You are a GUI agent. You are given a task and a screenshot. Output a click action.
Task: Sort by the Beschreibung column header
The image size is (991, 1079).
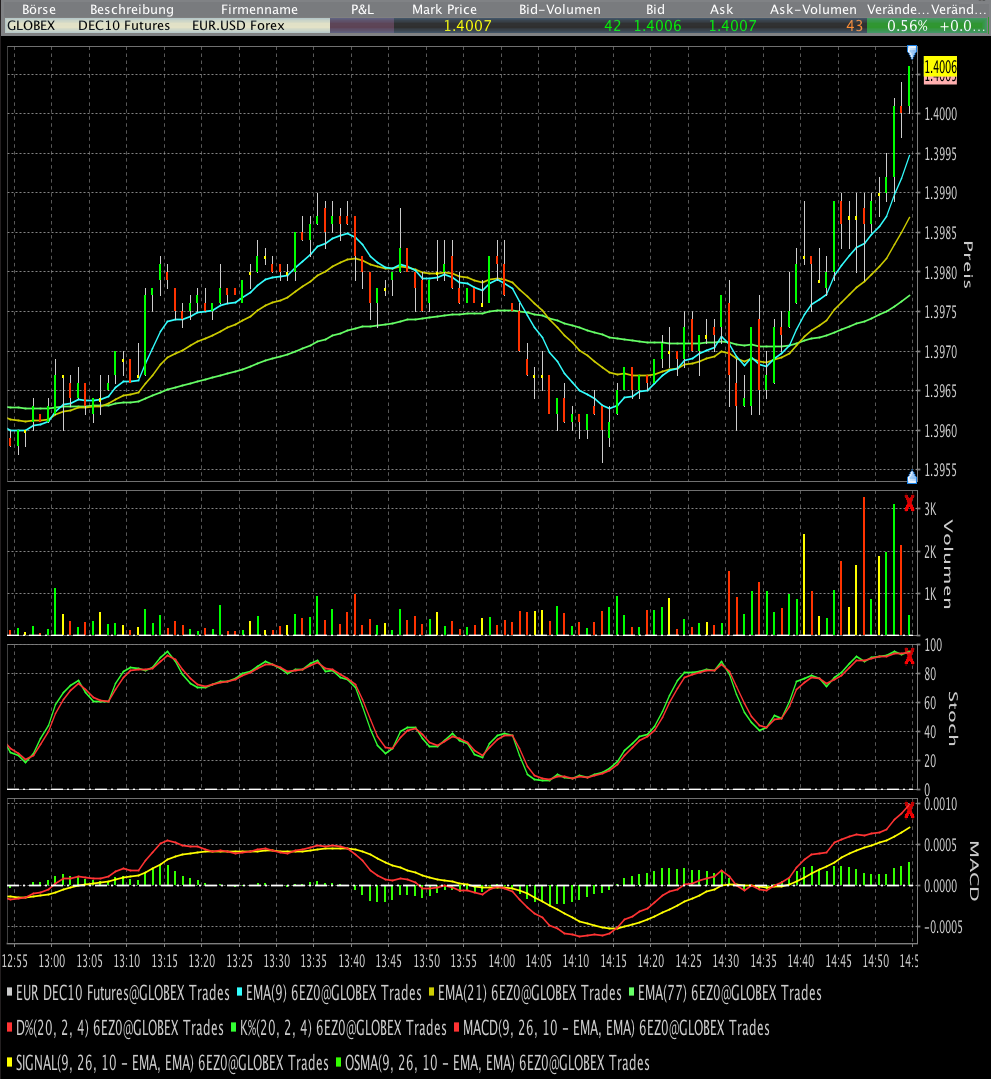point(131,9)
